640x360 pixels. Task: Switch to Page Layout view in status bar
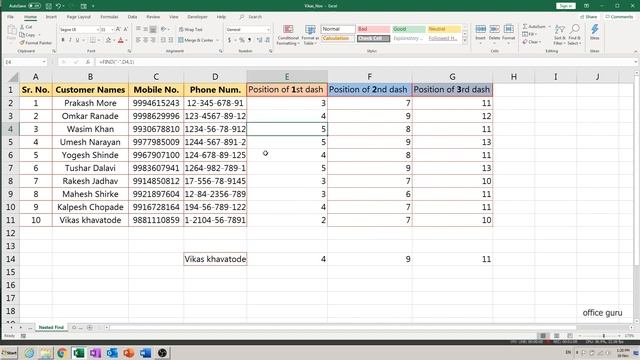point(556,336)
